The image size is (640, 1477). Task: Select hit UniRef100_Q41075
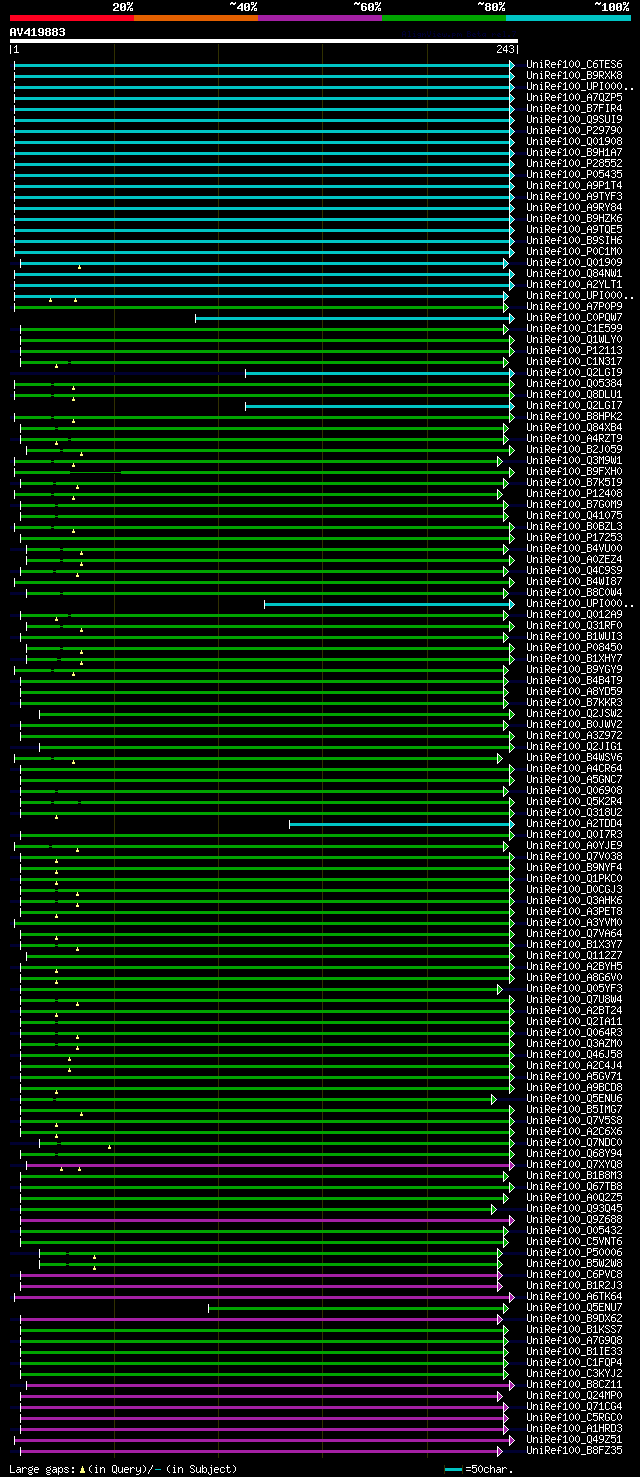point(574,515)
